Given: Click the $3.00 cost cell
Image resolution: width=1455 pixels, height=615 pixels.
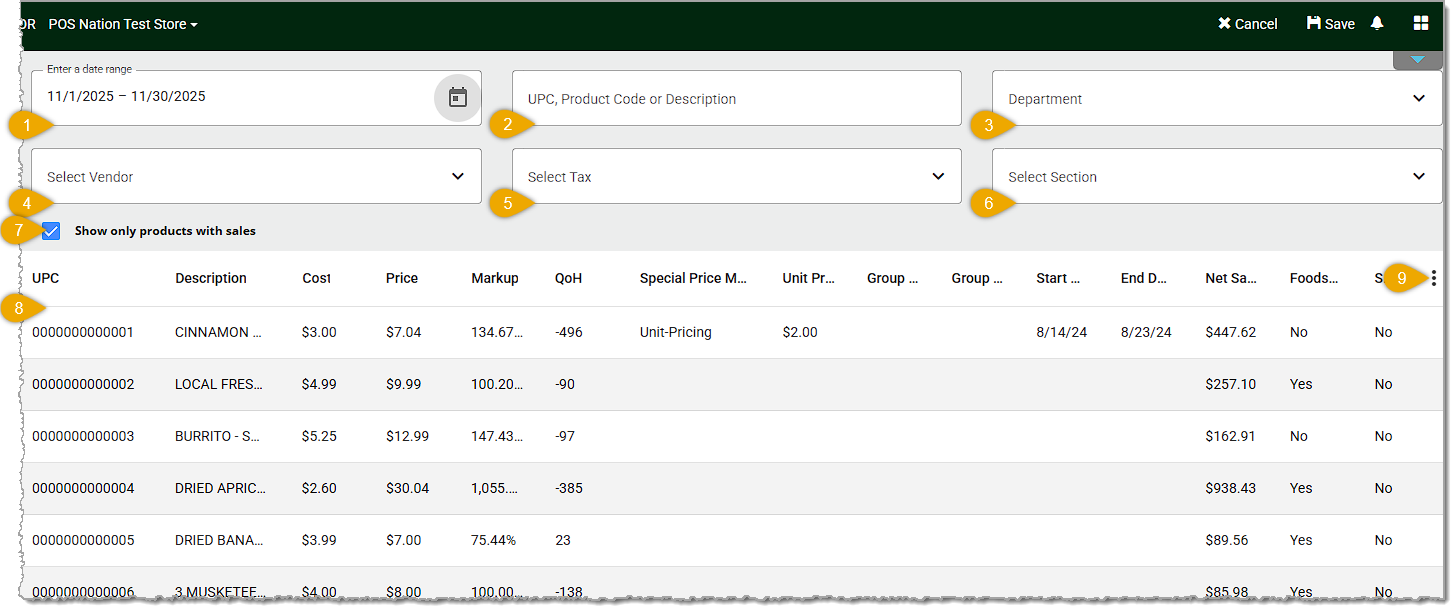Looking at the screenshot, I should 318,332.
